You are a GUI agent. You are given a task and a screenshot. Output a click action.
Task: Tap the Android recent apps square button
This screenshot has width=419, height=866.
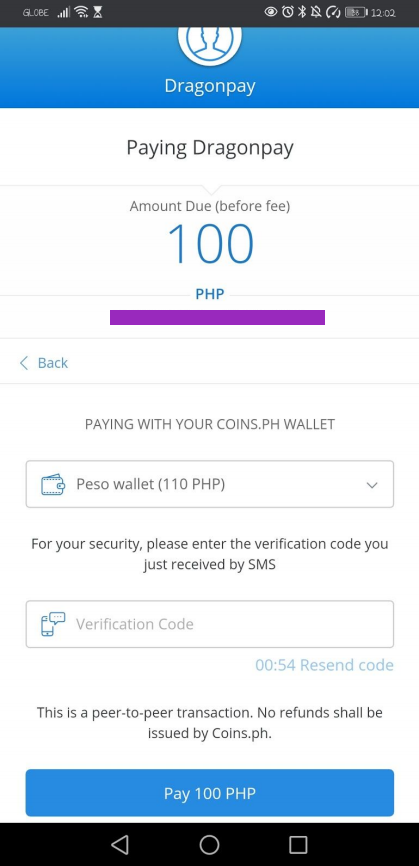298,844
